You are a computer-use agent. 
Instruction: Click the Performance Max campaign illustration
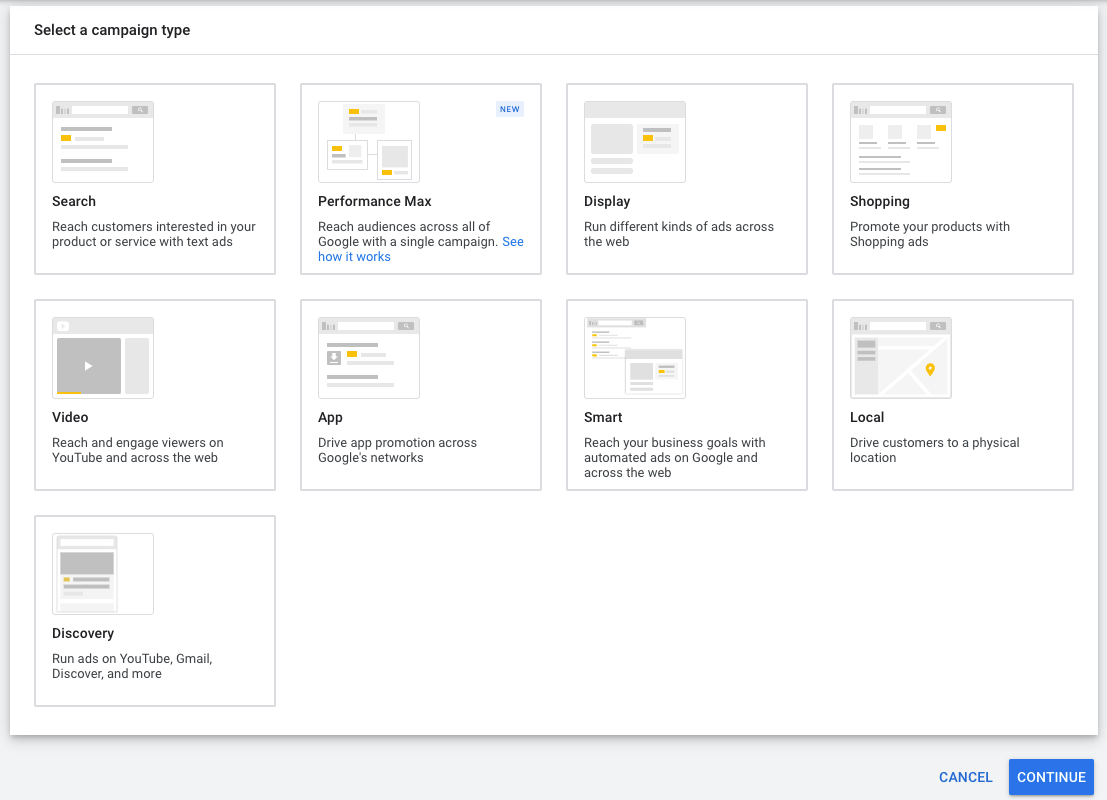[x=369, y=142]
